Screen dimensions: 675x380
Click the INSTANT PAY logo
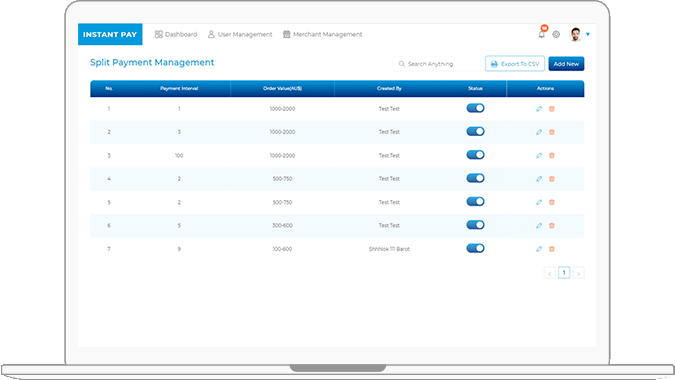[x=110, y=34]
